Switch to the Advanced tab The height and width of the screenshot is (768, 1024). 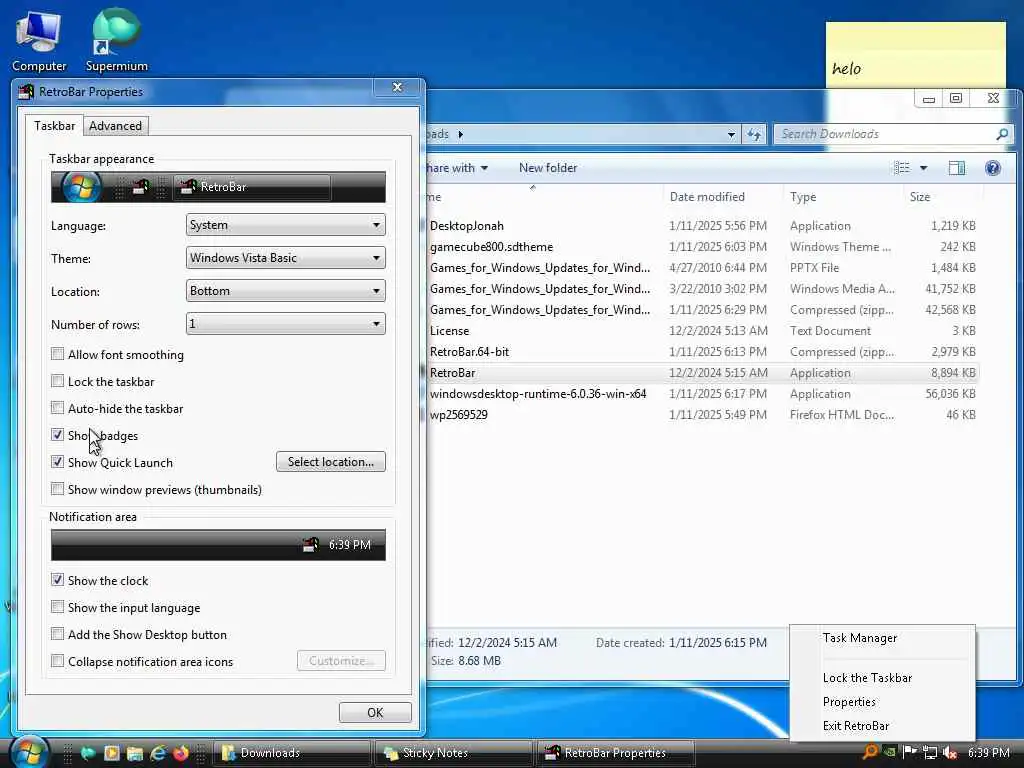[x=116, y=126]
